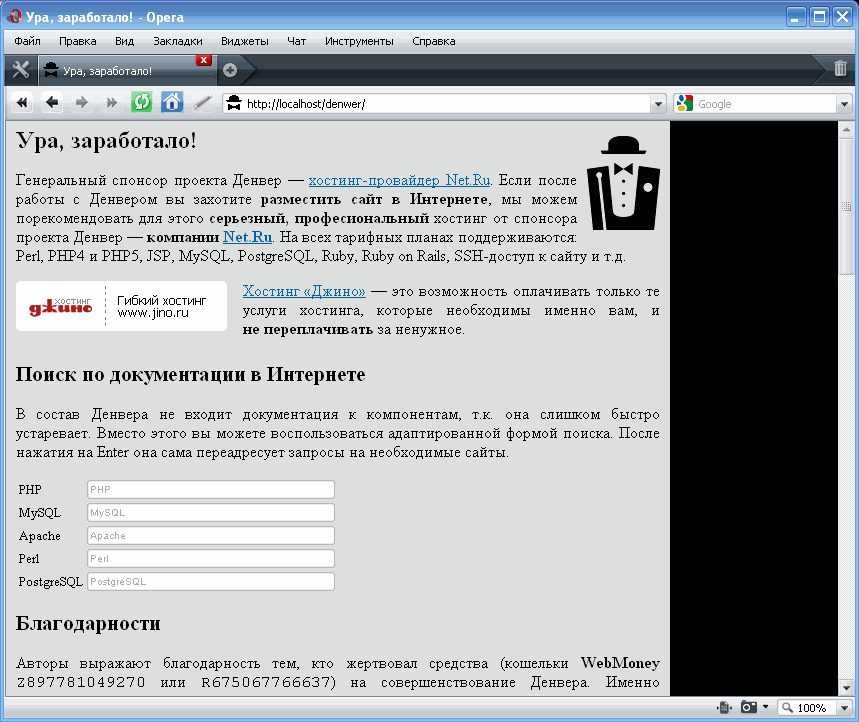The image size is (859, 722).
Task: Open the Виджеты menu
Action: (245, 41)
